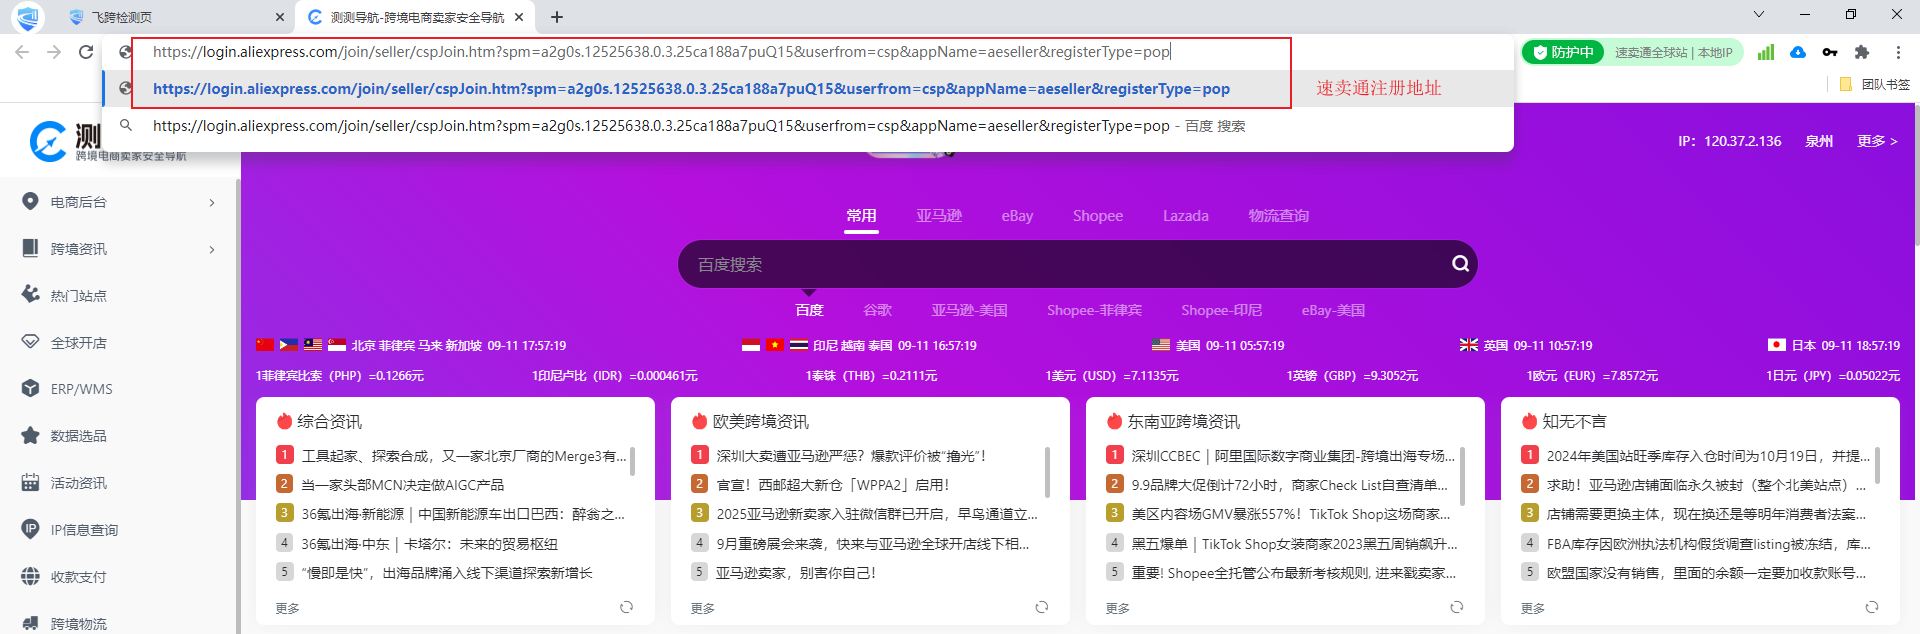Refresh the 东南亚跨境资讯 news card
The height and width of the screenshot is (634, 1920).
pos(1456,607)
